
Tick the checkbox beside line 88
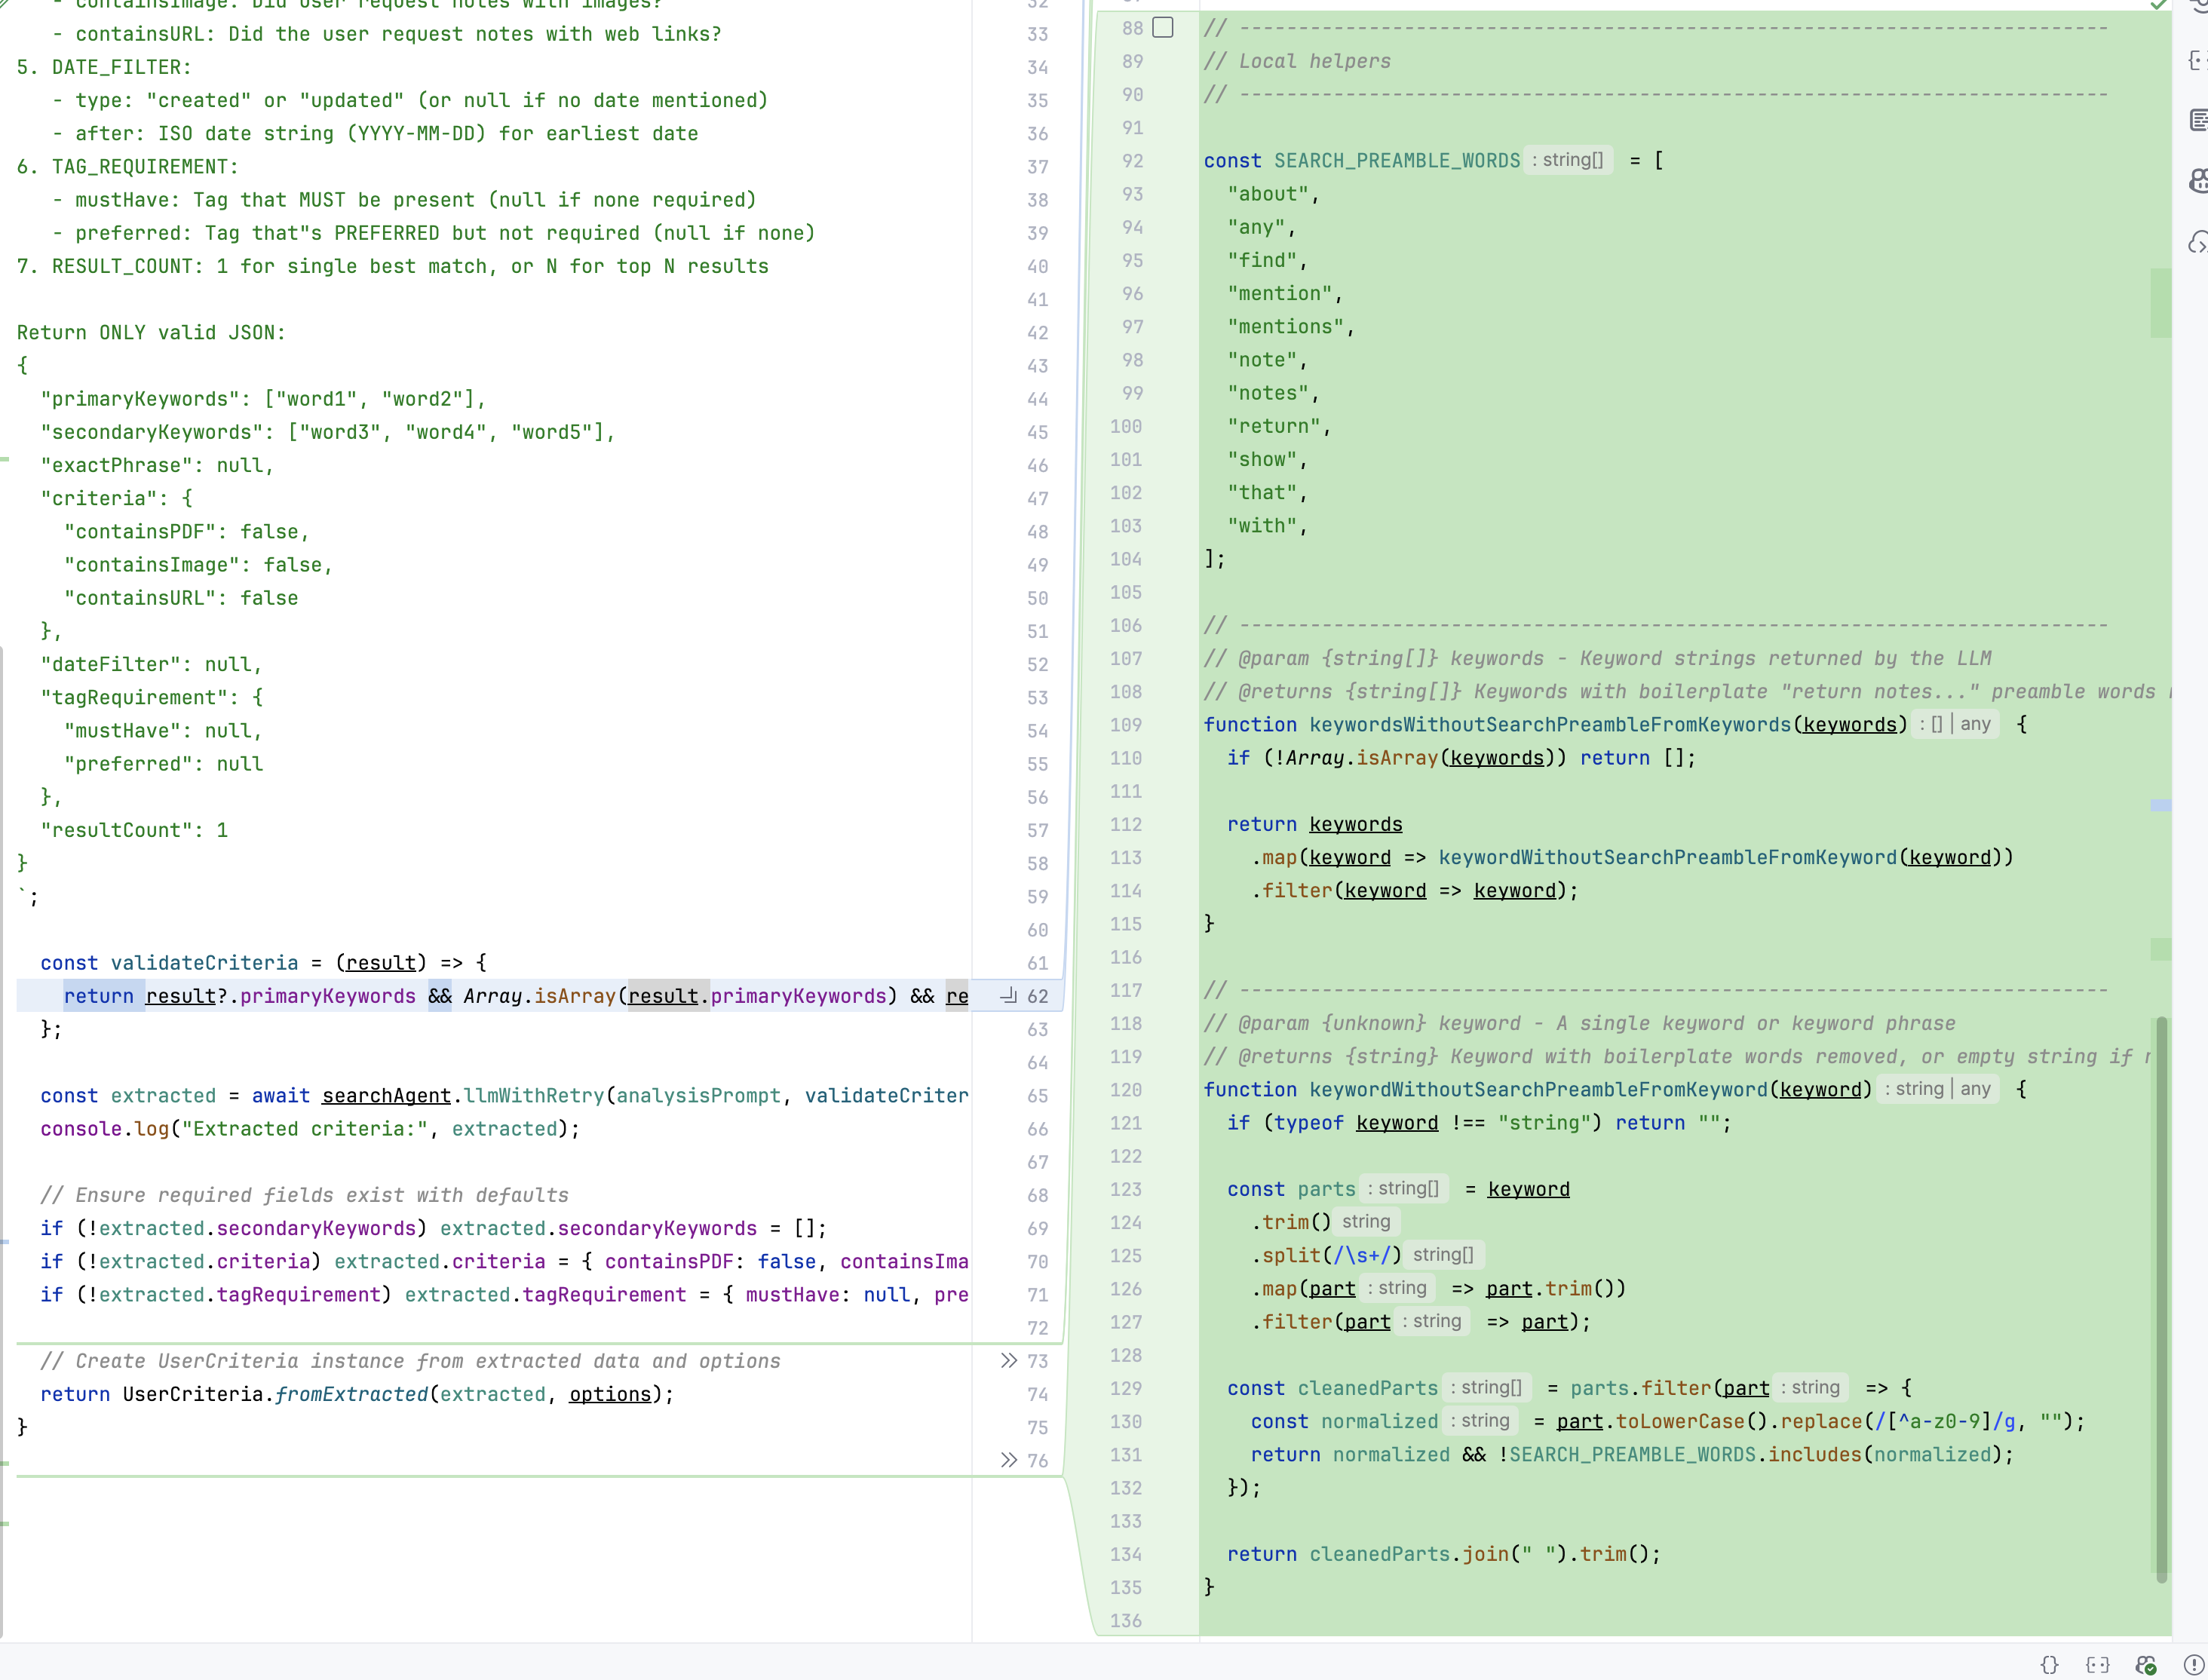tap(1162, 28)
